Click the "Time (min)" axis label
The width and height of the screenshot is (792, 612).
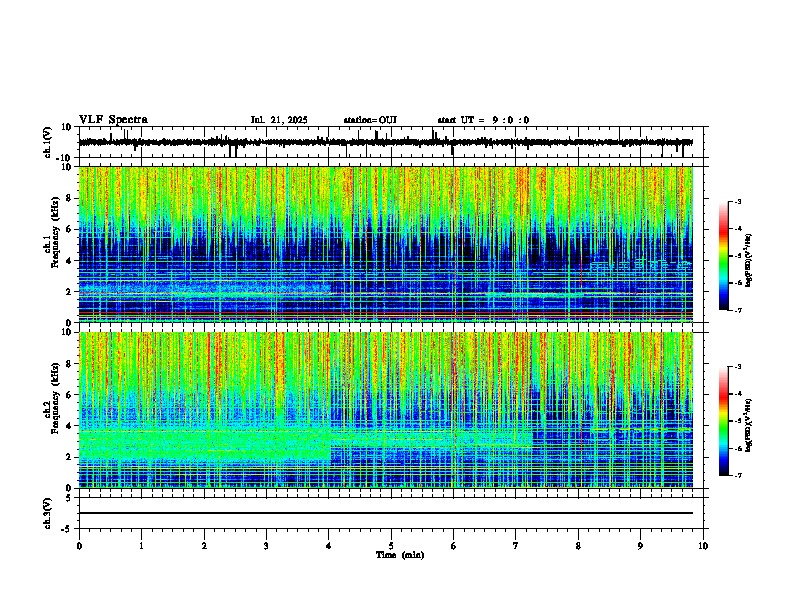(400, 555)
